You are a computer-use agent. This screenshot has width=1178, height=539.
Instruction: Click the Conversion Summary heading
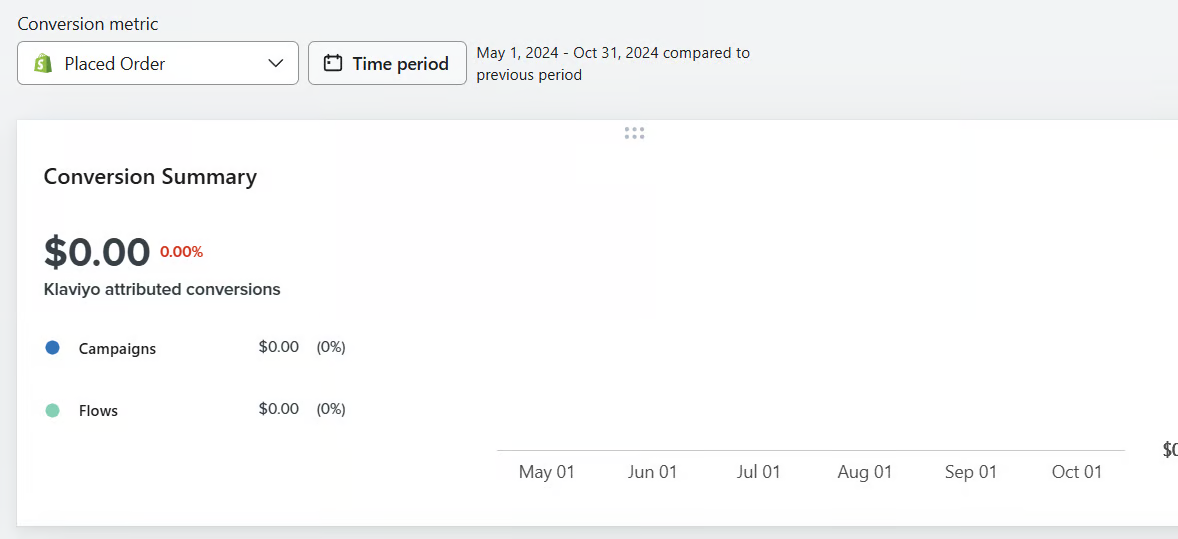tap(150, 177)
